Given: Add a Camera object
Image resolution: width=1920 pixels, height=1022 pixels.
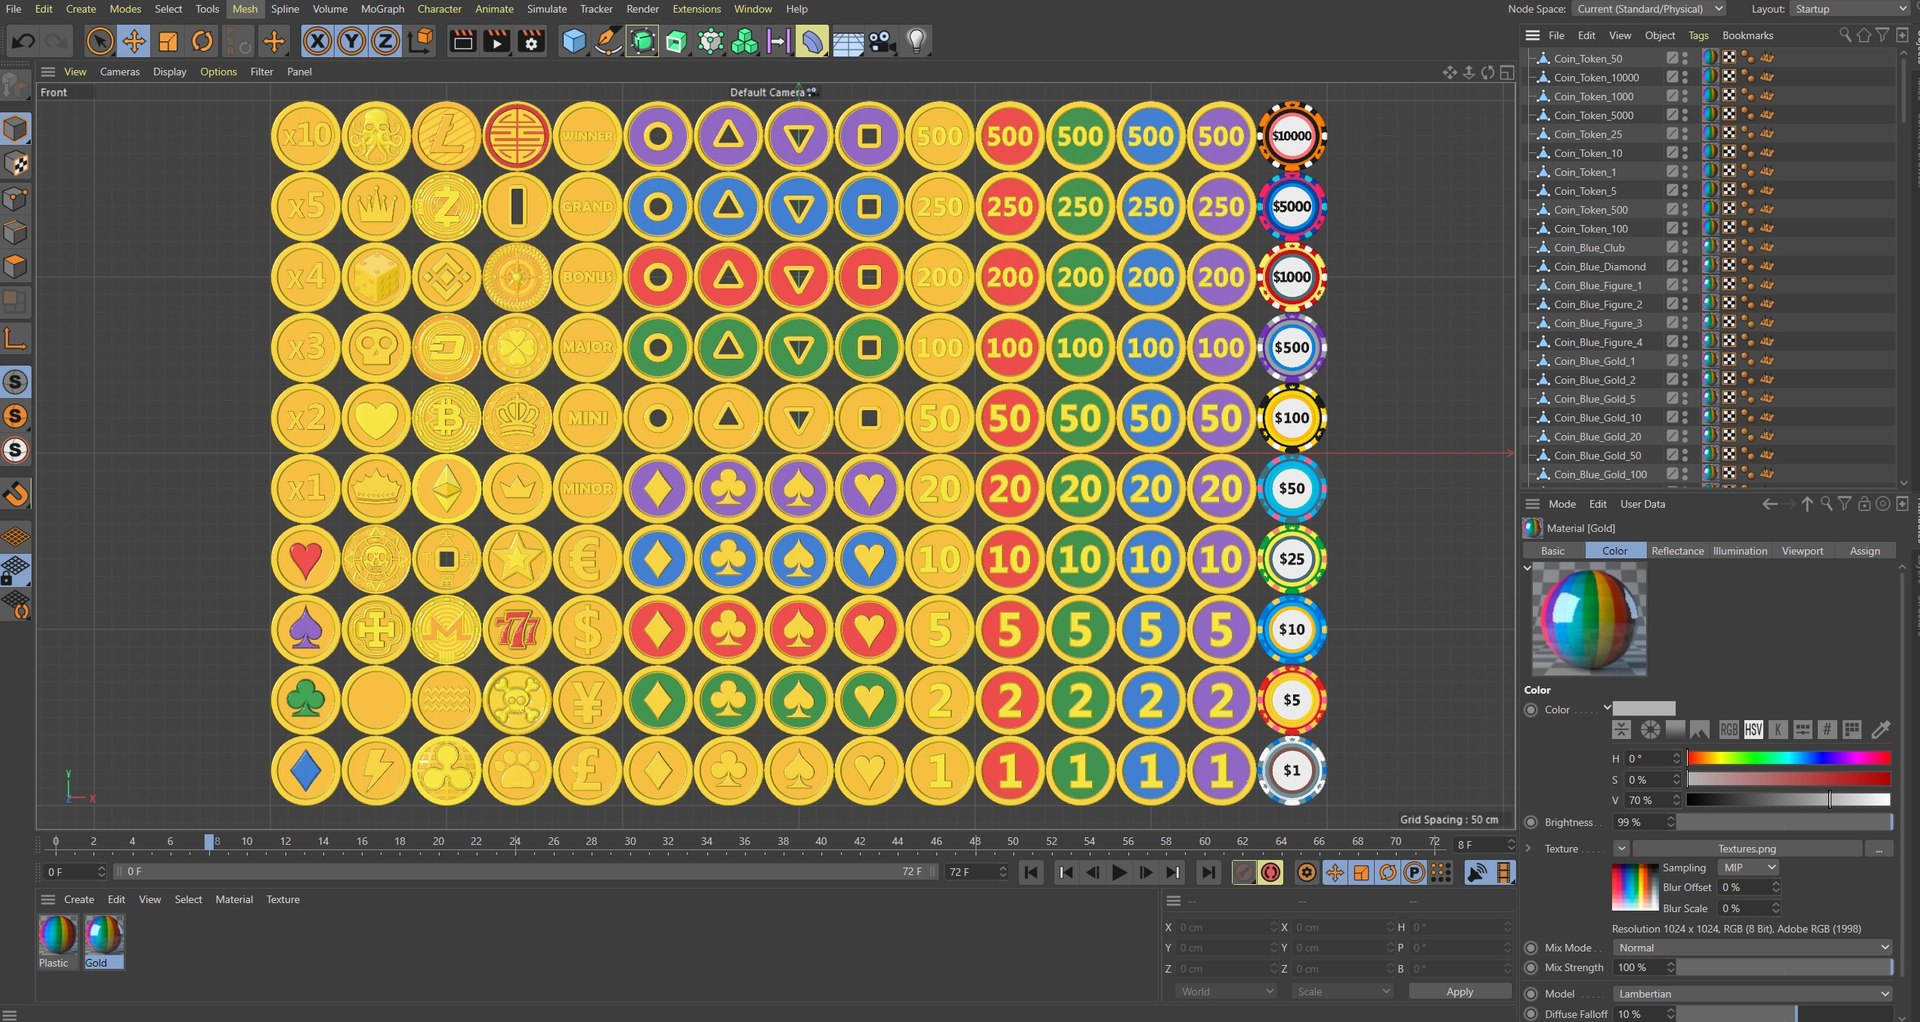Looking at the screenshot, I should (882, 41).
